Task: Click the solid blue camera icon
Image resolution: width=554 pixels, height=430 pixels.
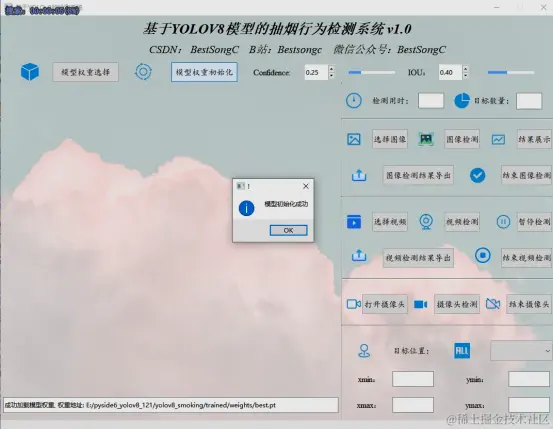Action: coord(420,304)
